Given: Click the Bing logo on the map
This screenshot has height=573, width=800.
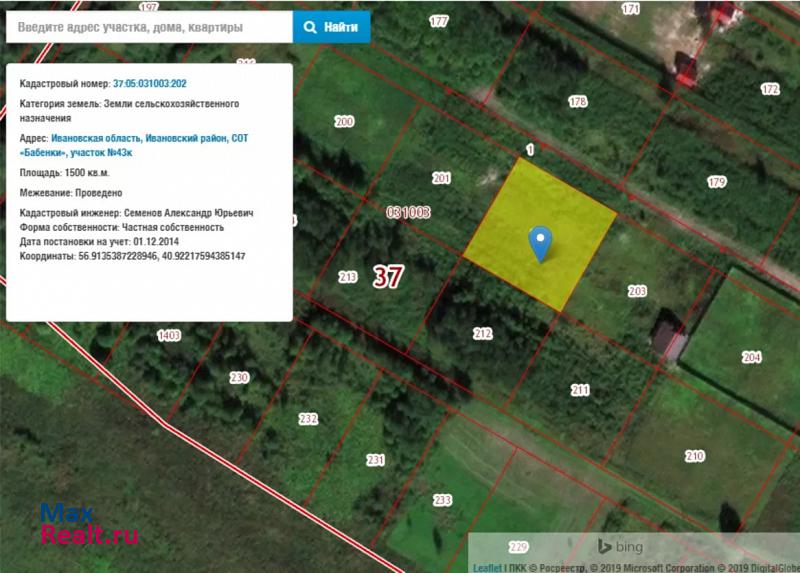Looking at the screenshot, I should [x=620, y=547].
